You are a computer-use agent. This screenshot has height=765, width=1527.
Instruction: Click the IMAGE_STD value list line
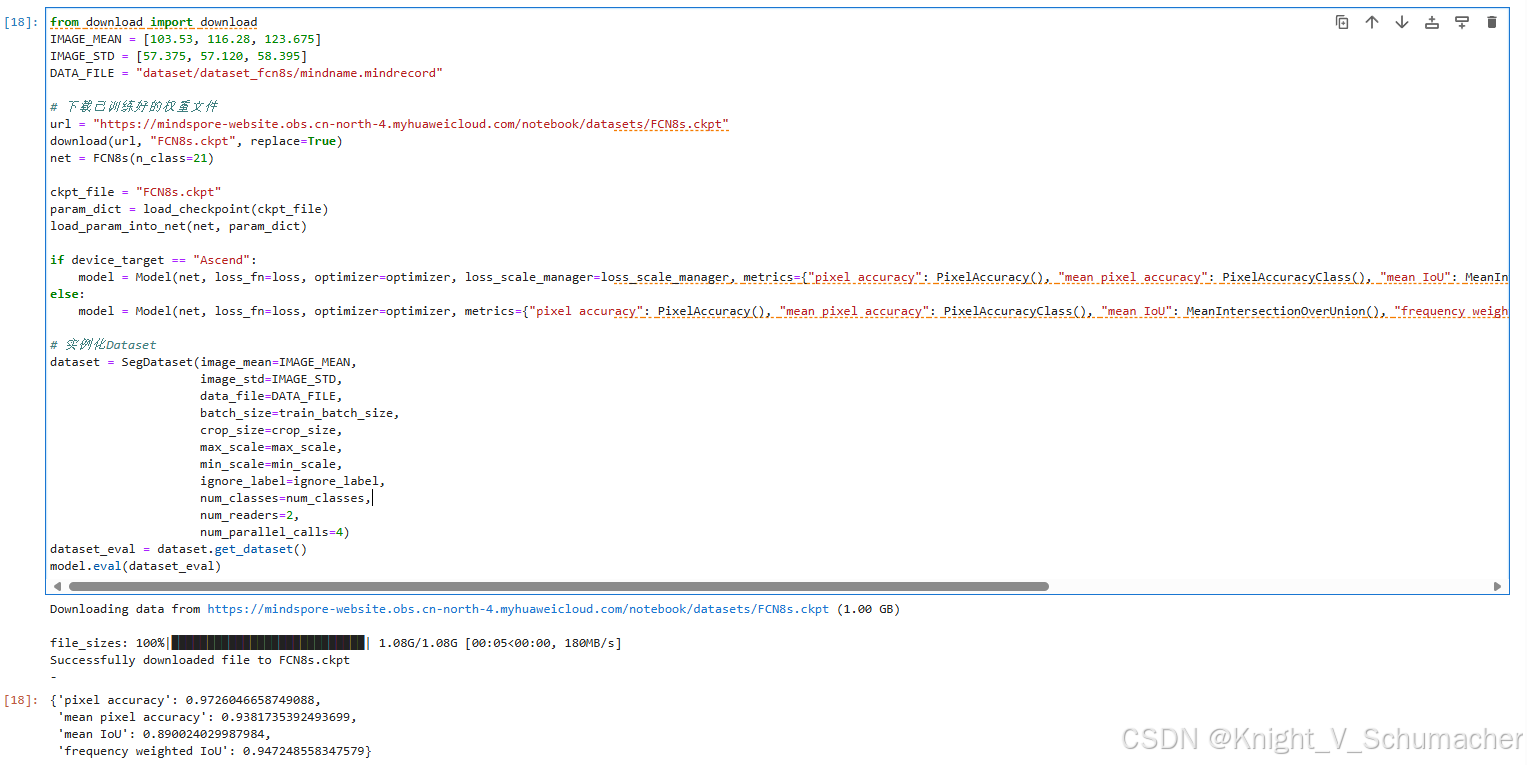point(178,56)
